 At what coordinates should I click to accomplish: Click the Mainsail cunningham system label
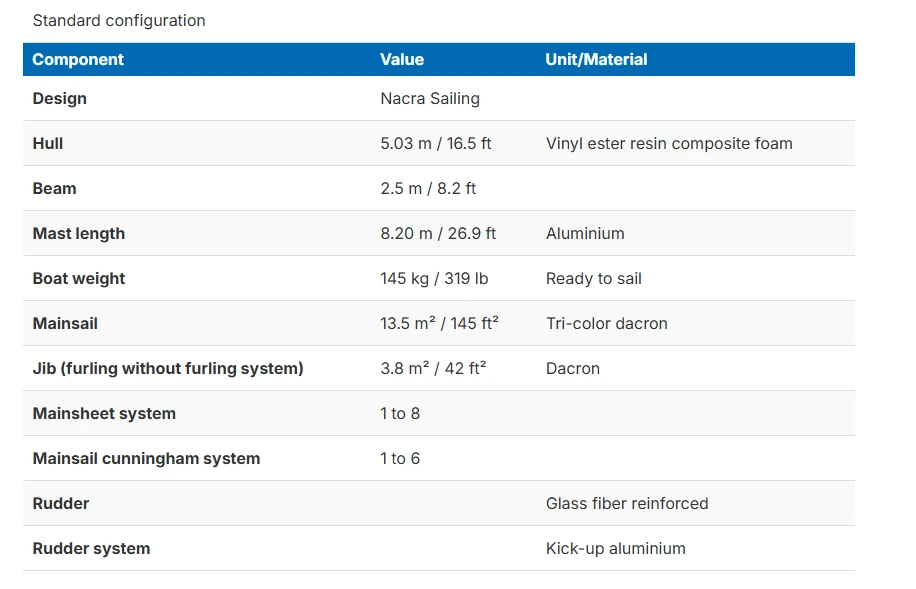146,459
